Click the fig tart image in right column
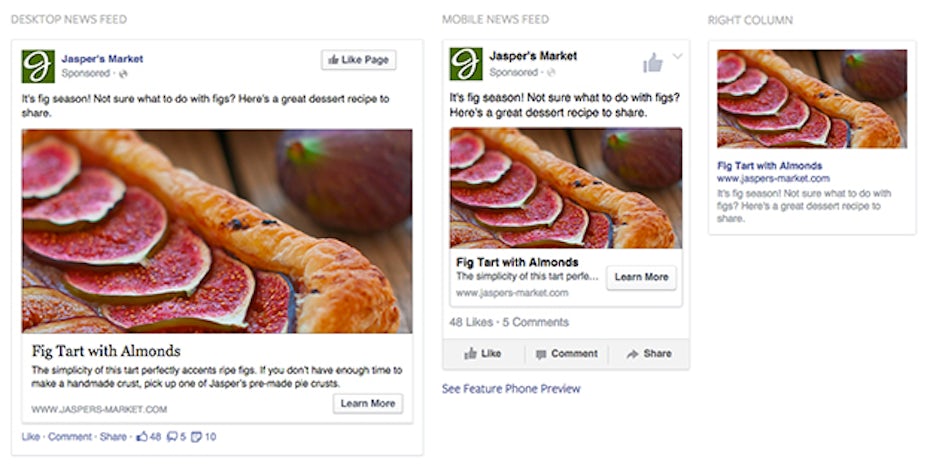Screen dimensions: 930x471 (x=811, y=99)
